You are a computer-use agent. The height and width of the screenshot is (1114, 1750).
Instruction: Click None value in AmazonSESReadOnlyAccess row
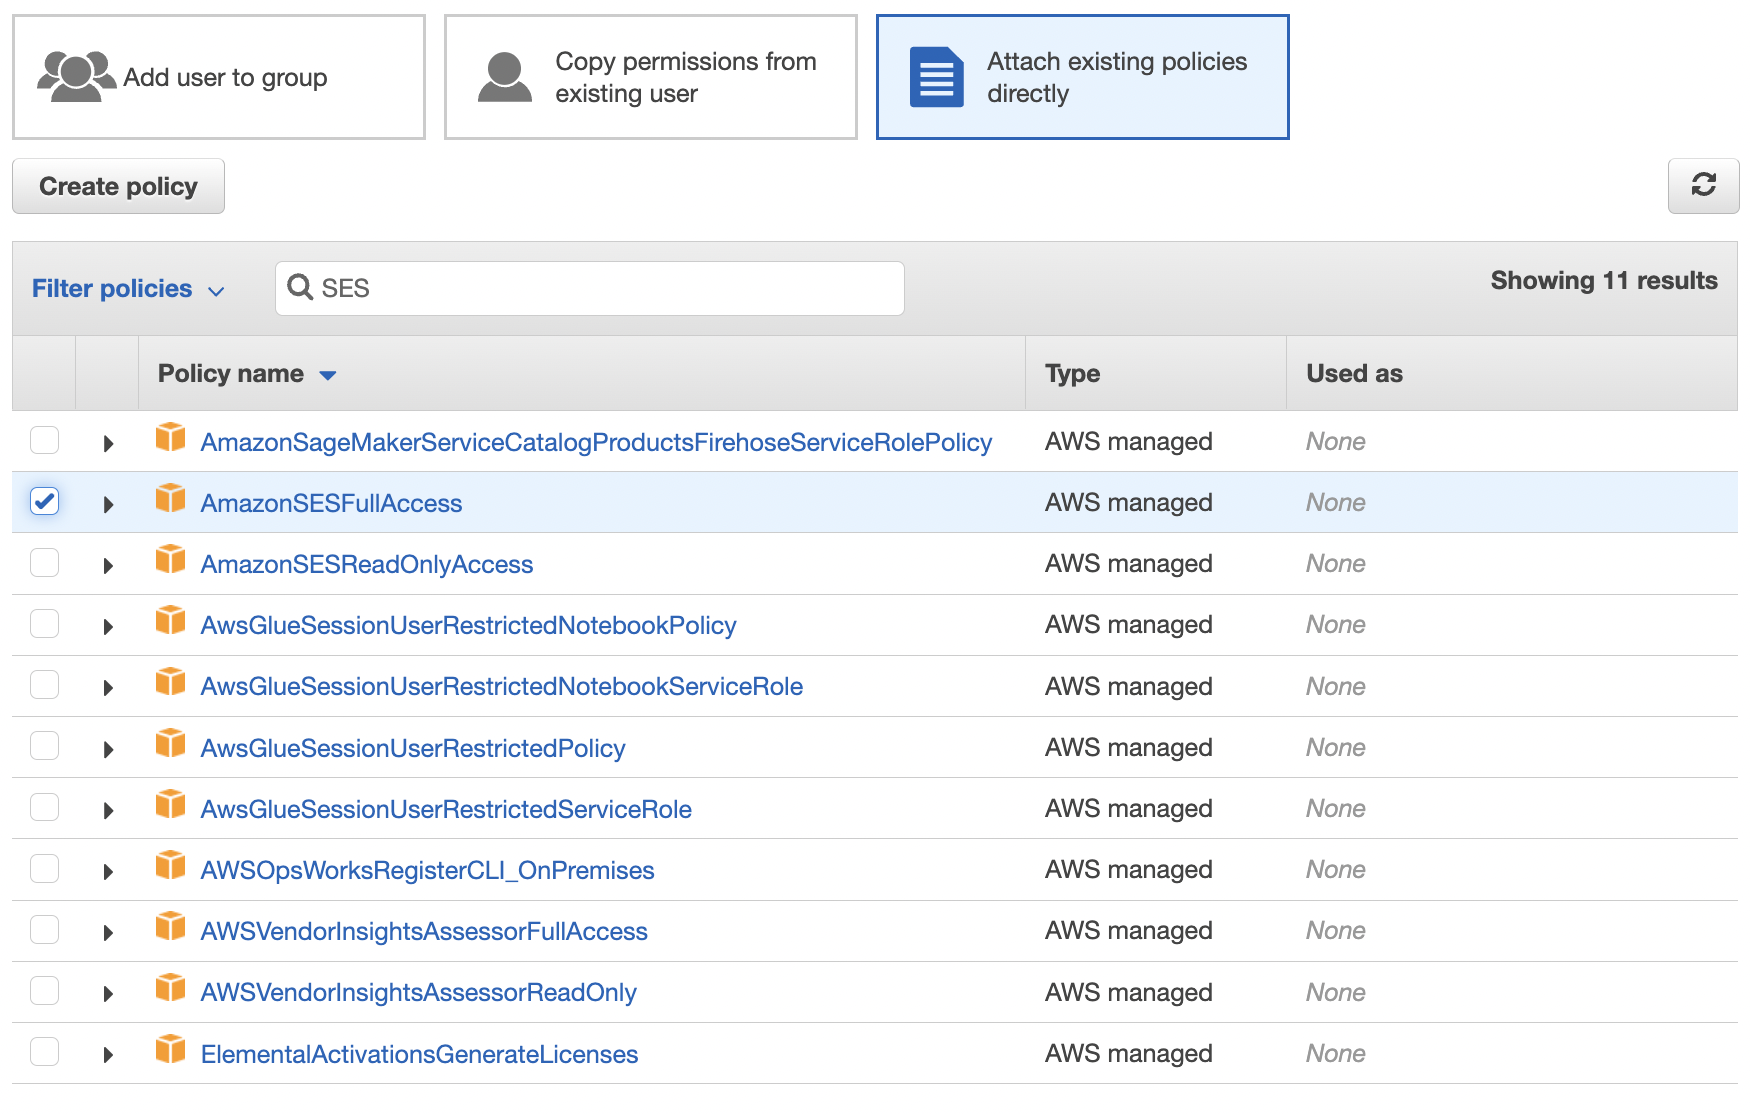pyautogui.click(x=1335, y=563)
